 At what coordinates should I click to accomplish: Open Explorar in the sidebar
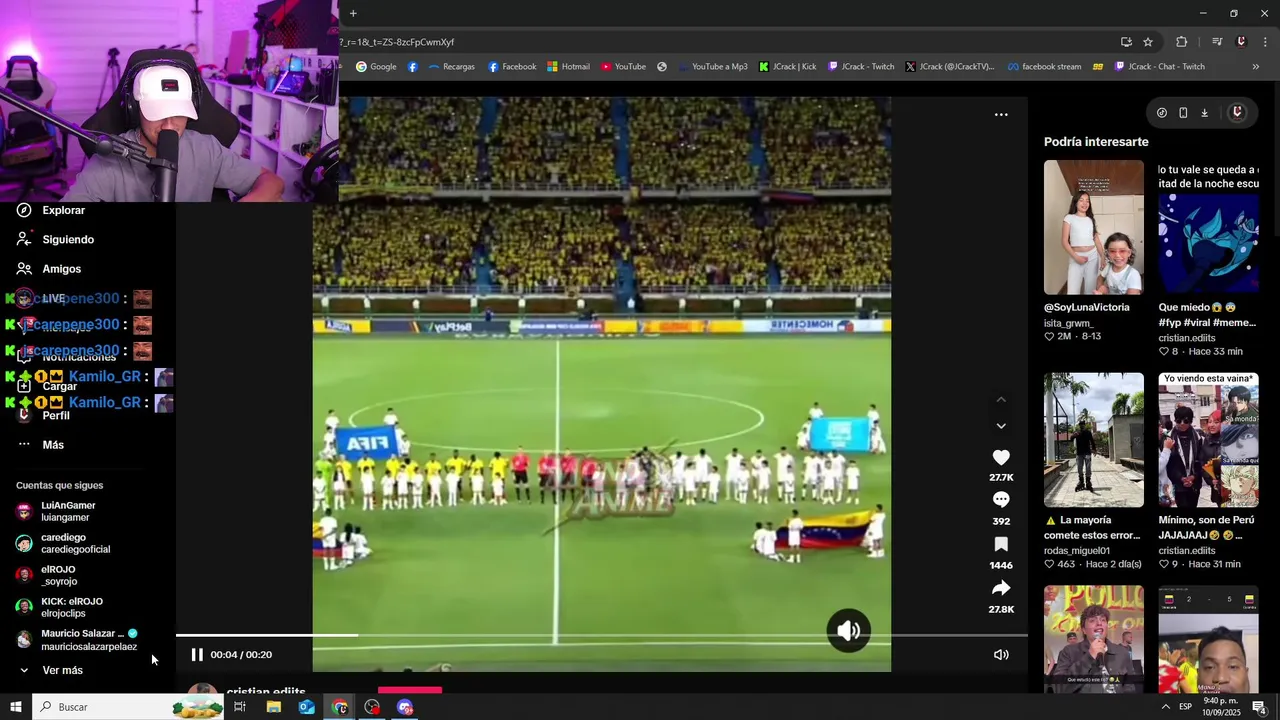pos(63,211)
